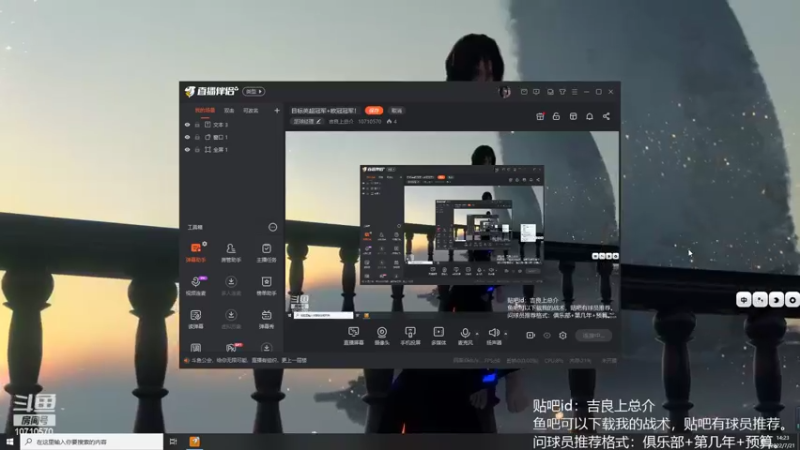
Task: Expand the microphone options arrow
Action: pos(477,334)
